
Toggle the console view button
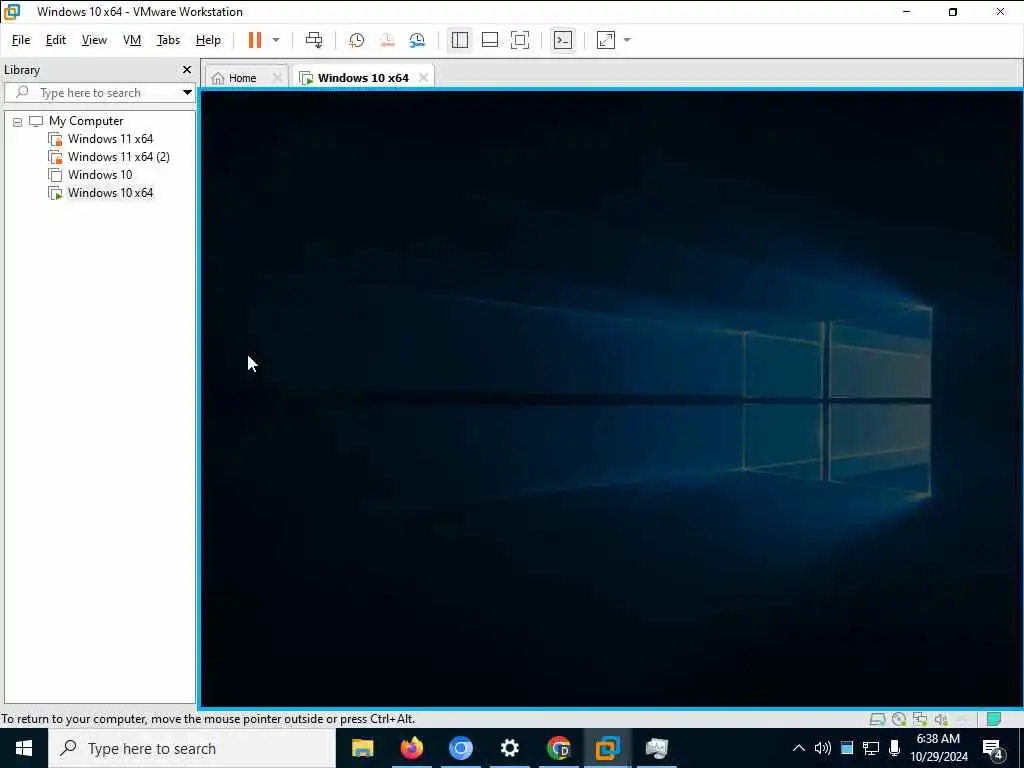(x=563, y=40)
